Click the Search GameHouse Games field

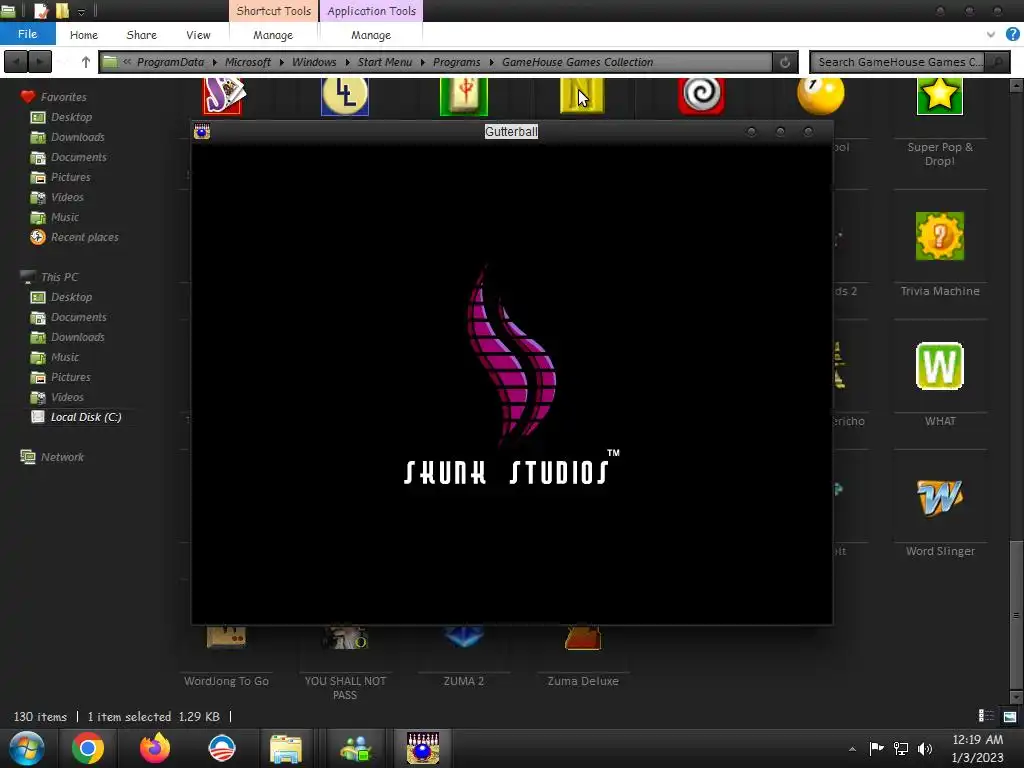click(x=900, y=62)
